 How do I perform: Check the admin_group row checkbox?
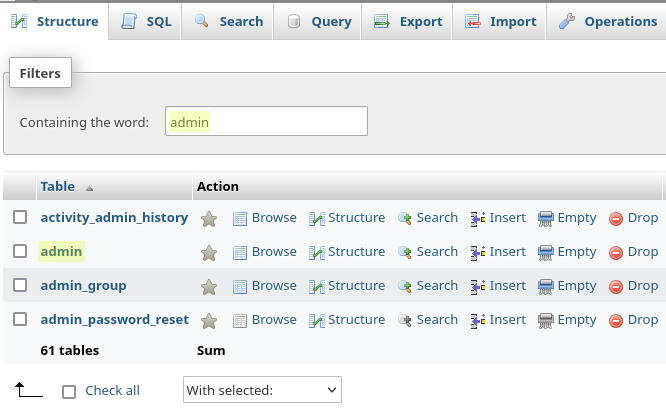click(20, 285)
